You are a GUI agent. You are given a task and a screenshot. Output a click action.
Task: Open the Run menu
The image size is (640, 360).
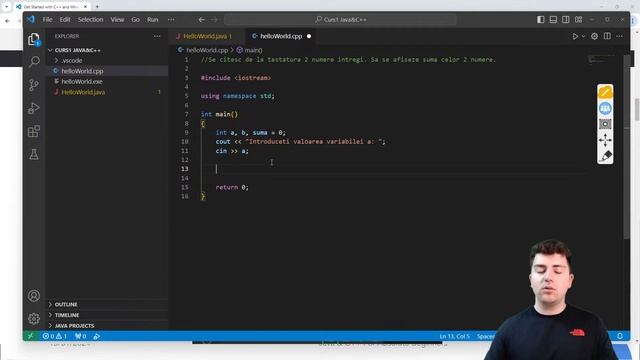click(153, 19)
